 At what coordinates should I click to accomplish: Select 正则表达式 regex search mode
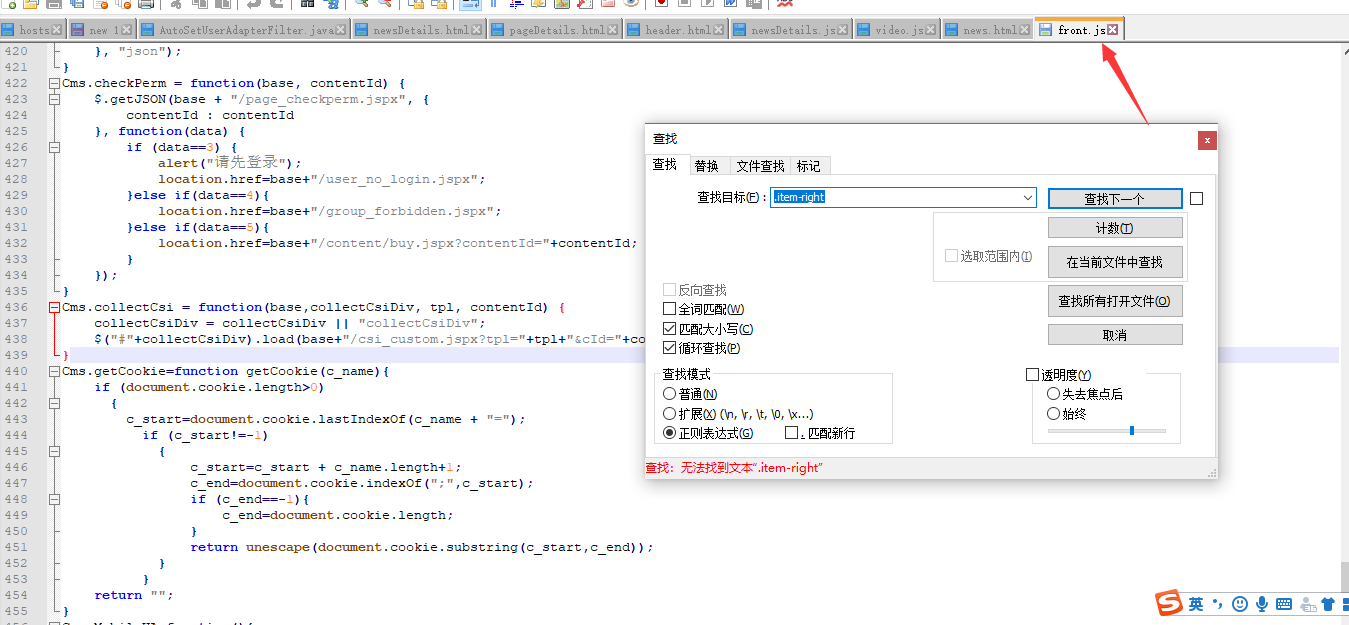(x=670, y=433)
